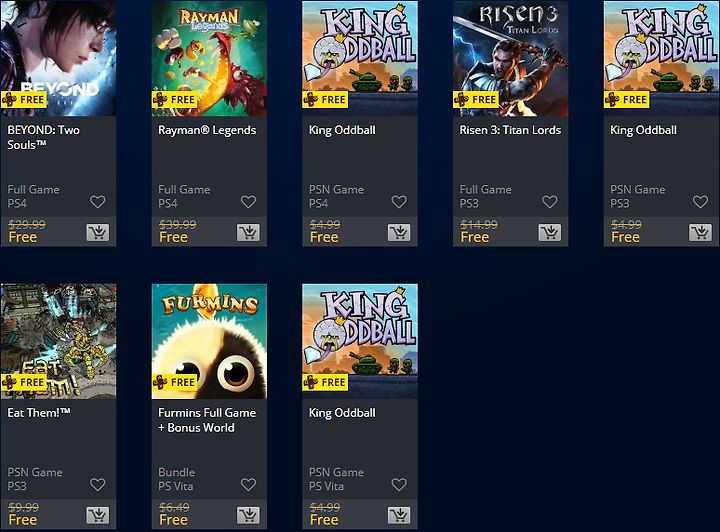This screenshot has height=532, width=720.
Task: Open the Risen 3 Titan Lords cover art
Action: coord(511,58)
